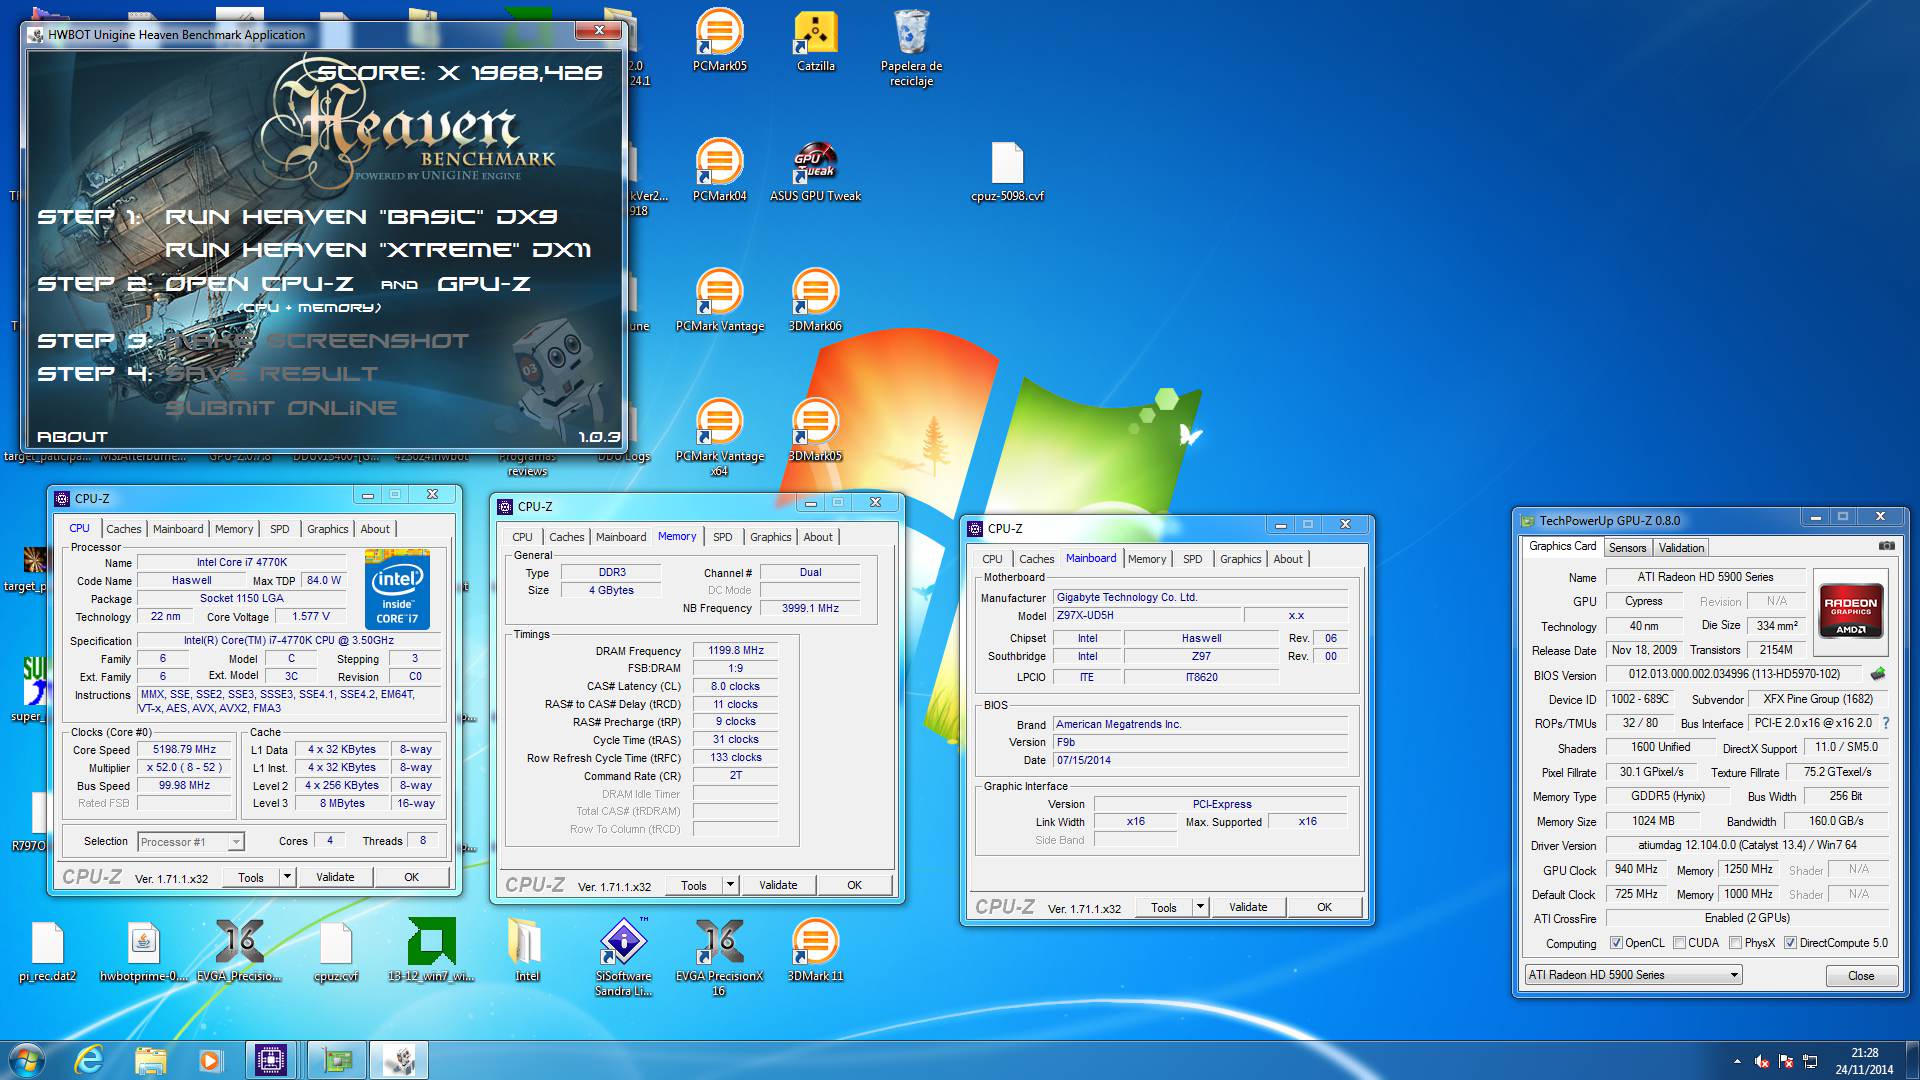Open Windows Explorer from taskbar
The image size is (1920, 1080).
coord(150,1059)
